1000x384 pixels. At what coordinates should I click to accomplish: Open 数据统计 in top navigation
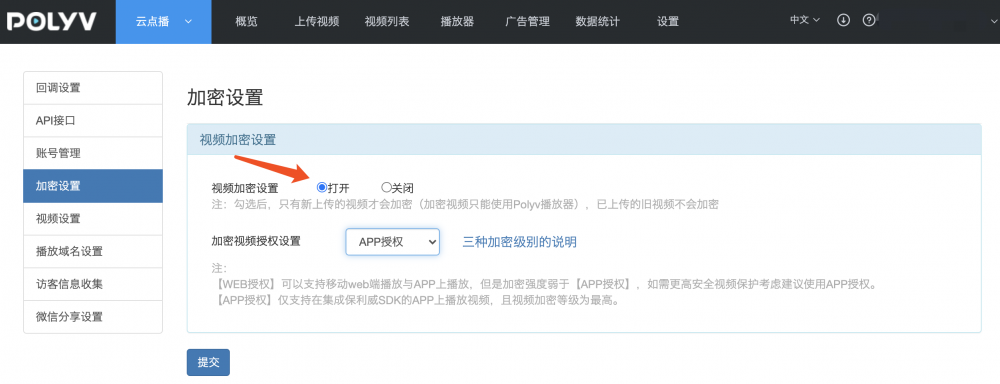598,22
